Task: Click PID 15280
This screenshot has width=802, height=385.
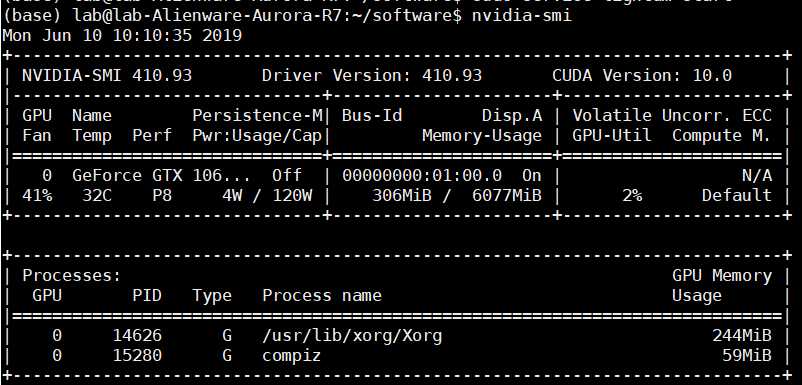Action: [137, 355]
